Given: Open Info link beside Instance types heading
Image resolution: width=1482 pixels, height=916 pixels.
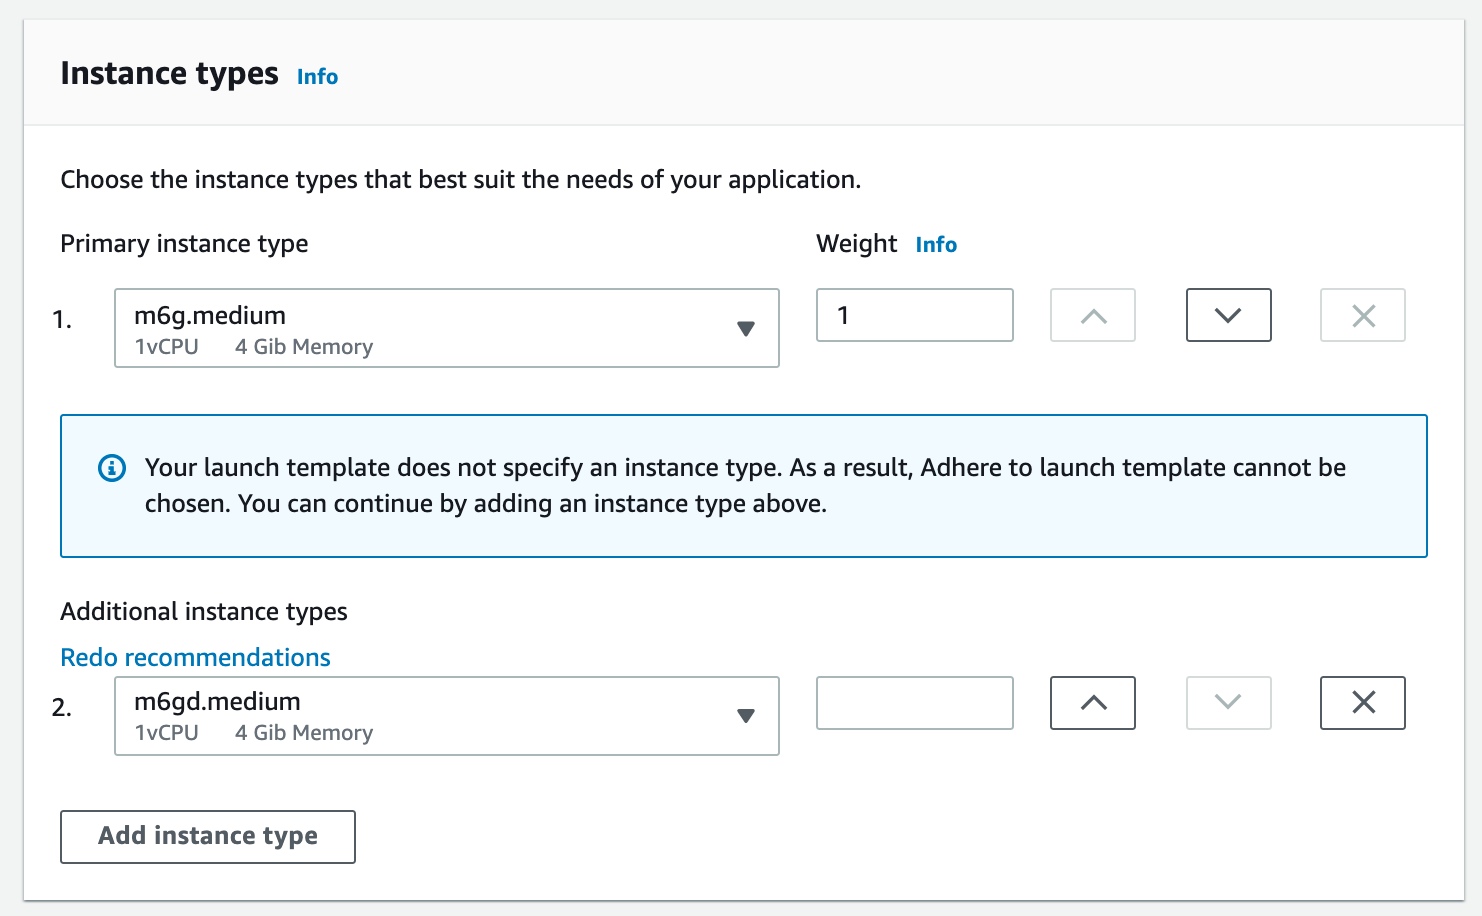Looking at the screenshot, I should [317, 77].
